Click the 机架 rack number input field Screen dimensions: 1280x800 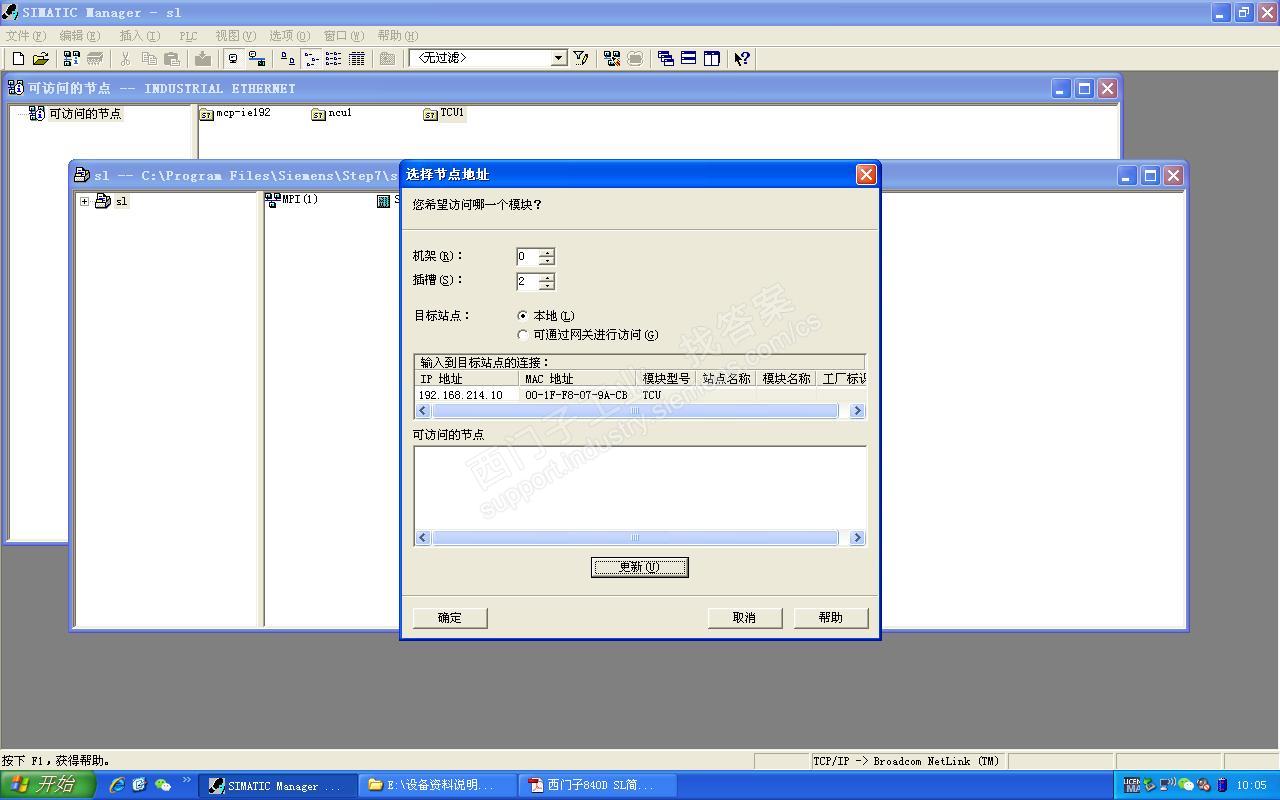pos(527,257)
